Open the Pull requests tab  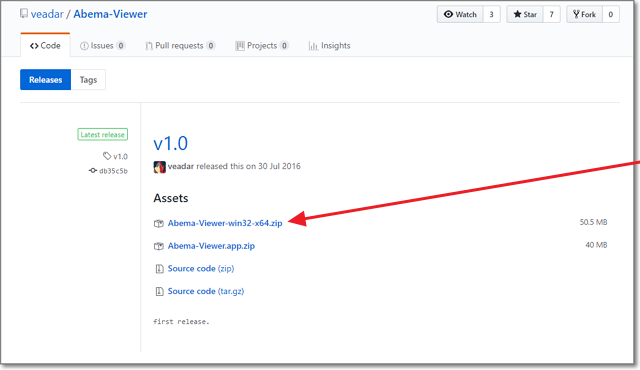[180, 46]
